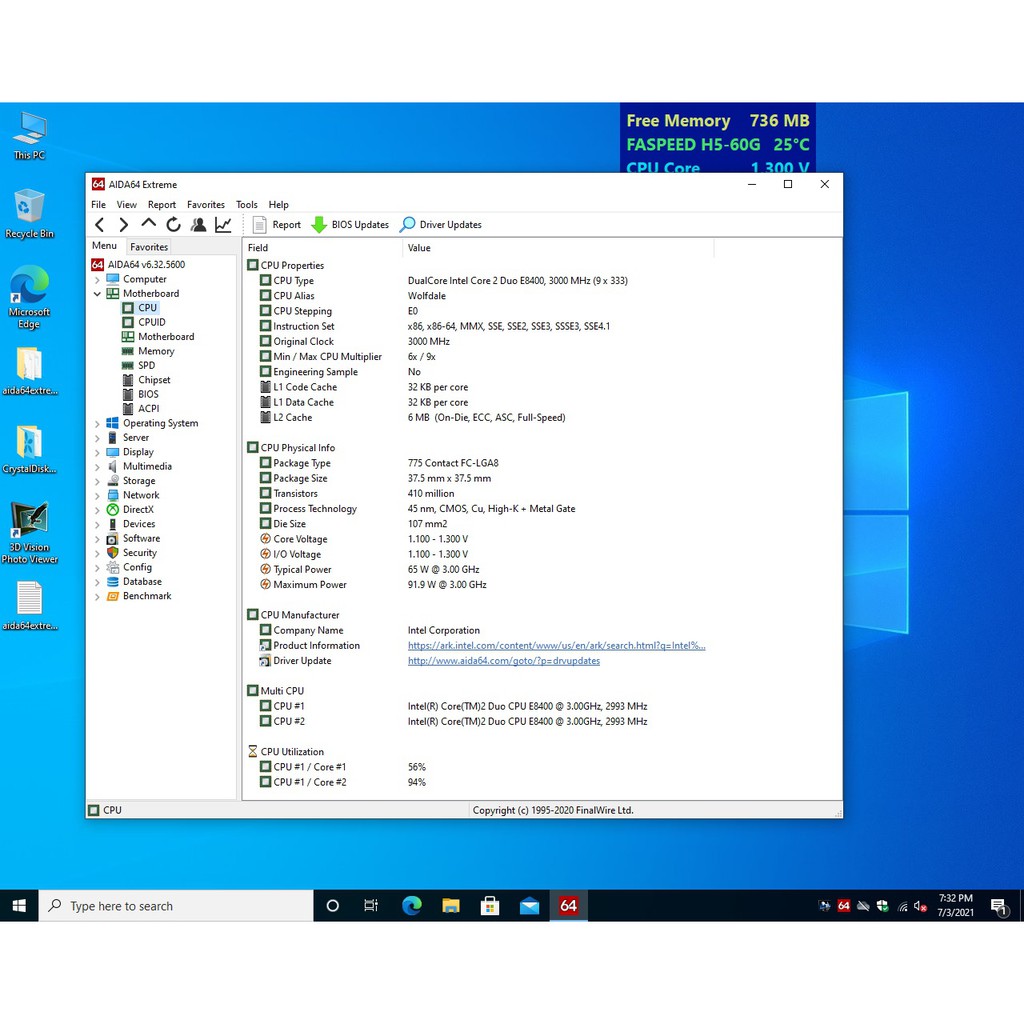Screen dimensions: 1024x1024
Task: Open the Task View taskbar button
Action: 371,906
